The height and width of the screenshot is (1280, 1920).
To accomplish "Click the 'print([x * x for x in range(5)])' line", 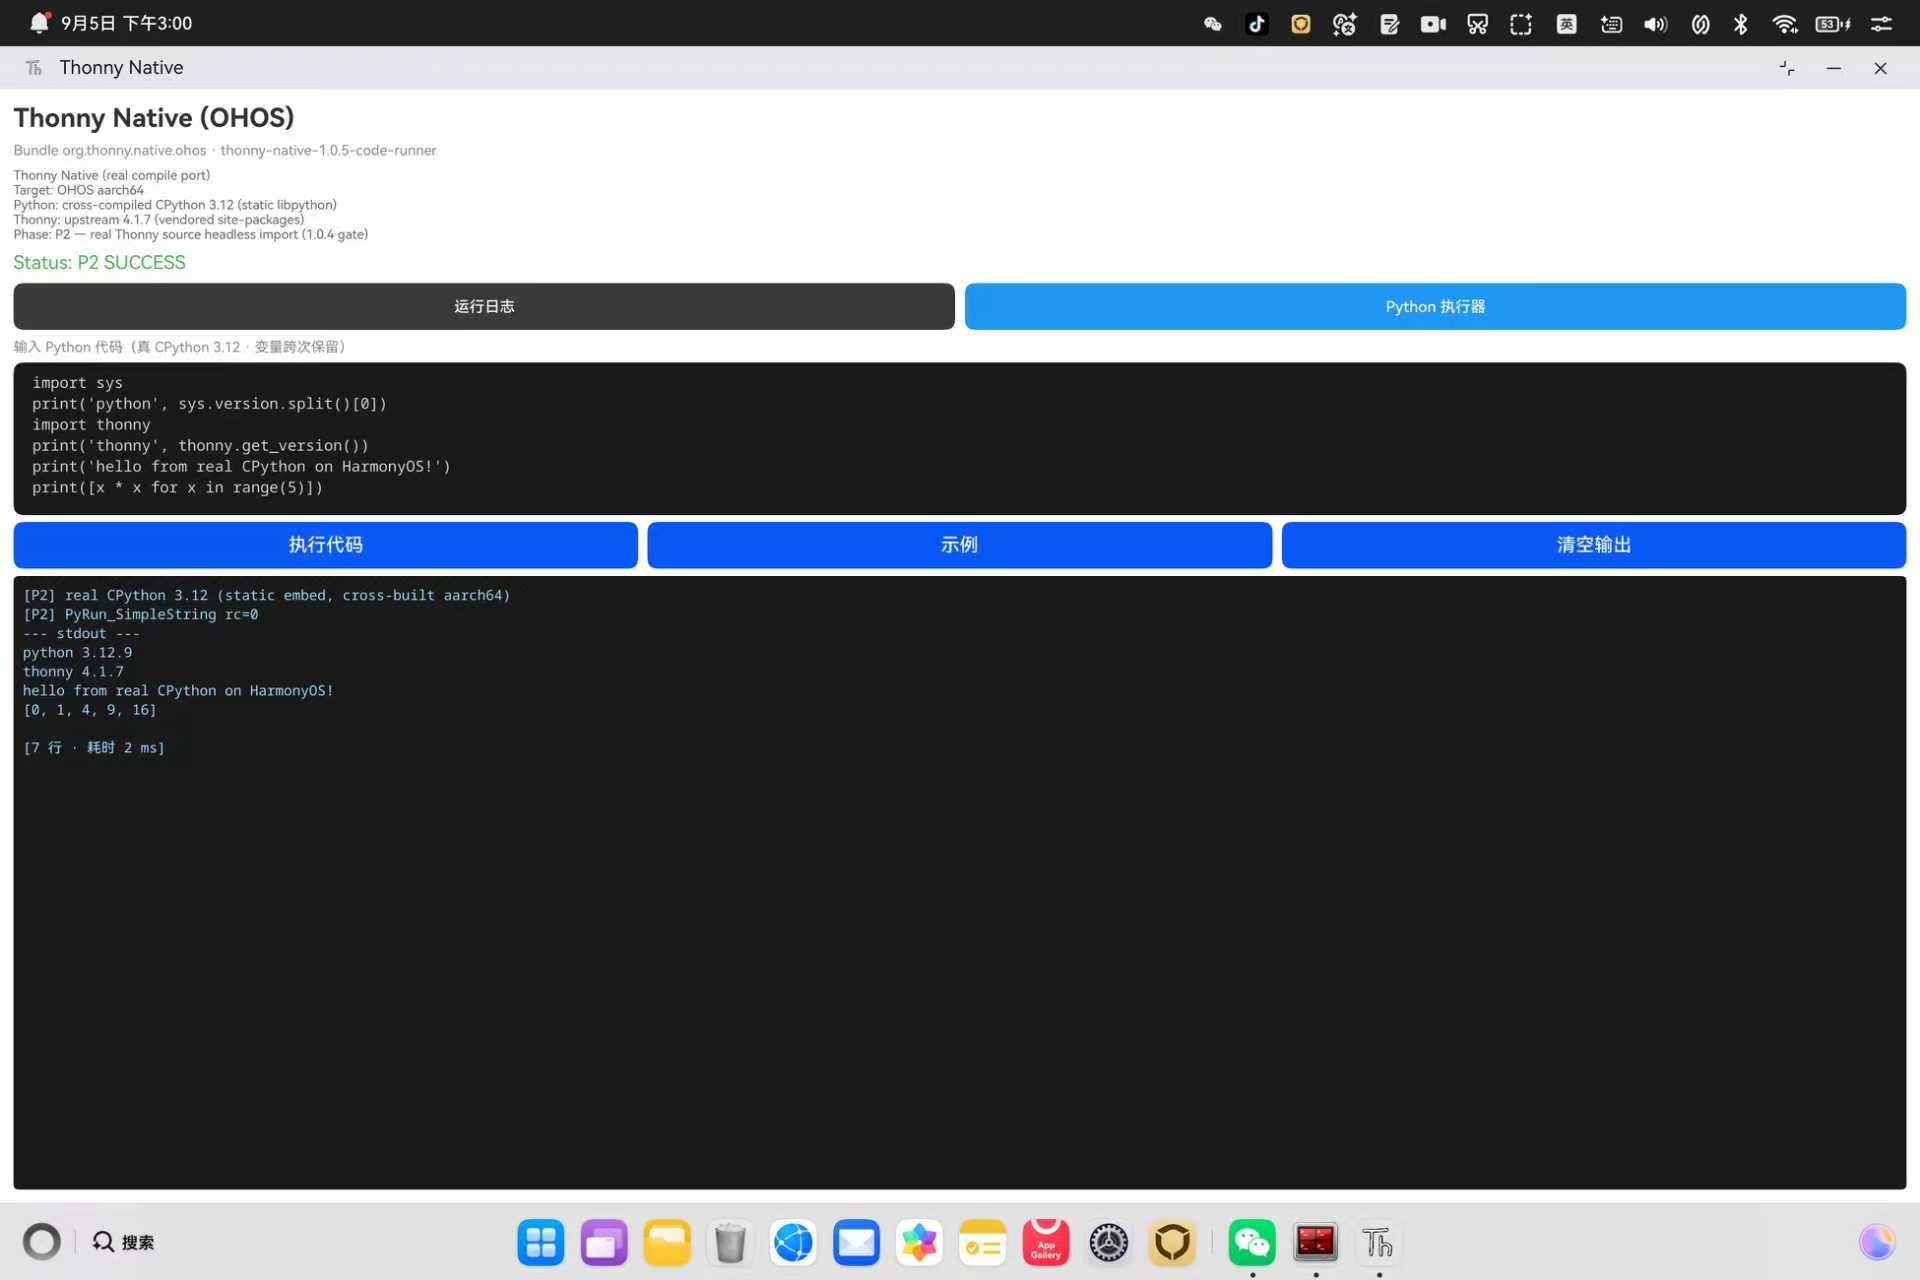I will click(x=177, y=487).
